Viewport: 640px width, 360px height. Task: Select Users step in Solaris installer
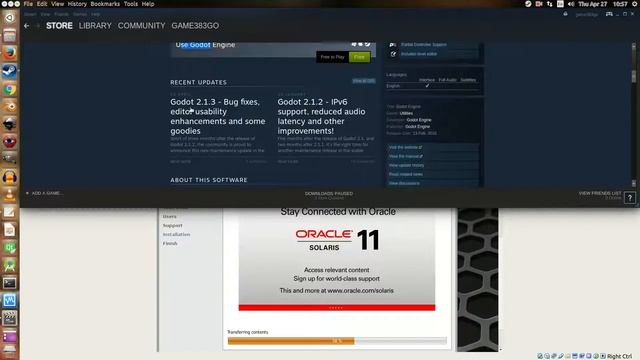[169, 216]
